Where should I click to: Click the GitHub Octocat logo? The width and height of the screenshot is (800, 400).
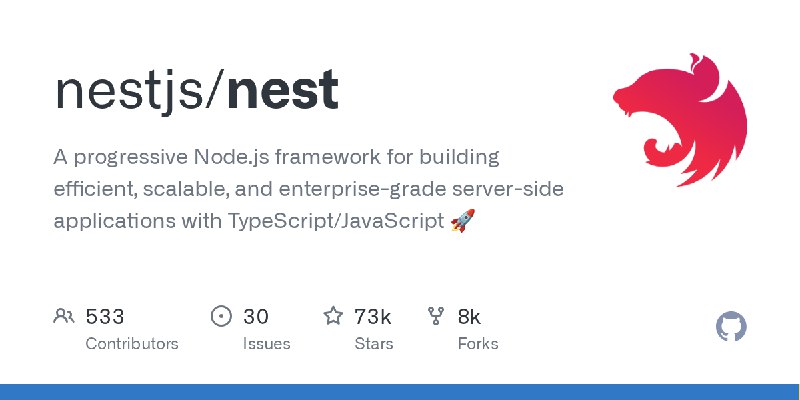click(x=732, y=327)
